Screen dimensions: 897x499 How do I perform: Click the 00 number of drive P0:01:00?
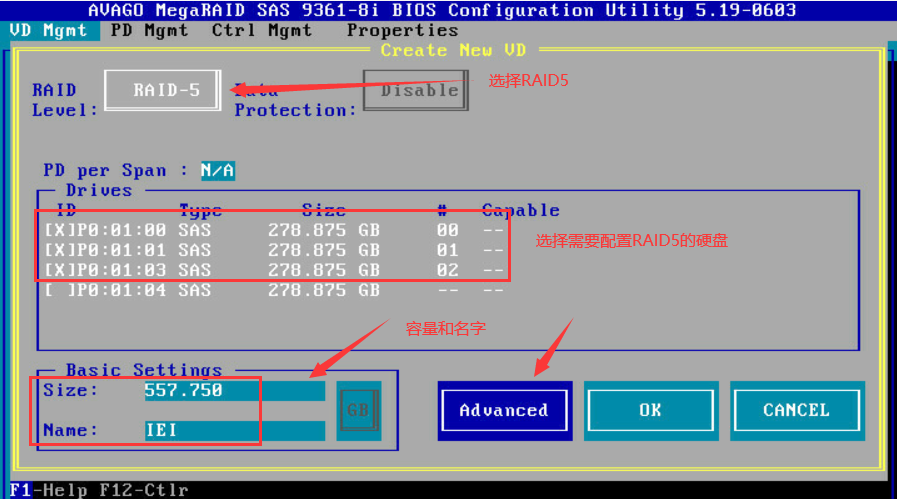click(447, 230)
